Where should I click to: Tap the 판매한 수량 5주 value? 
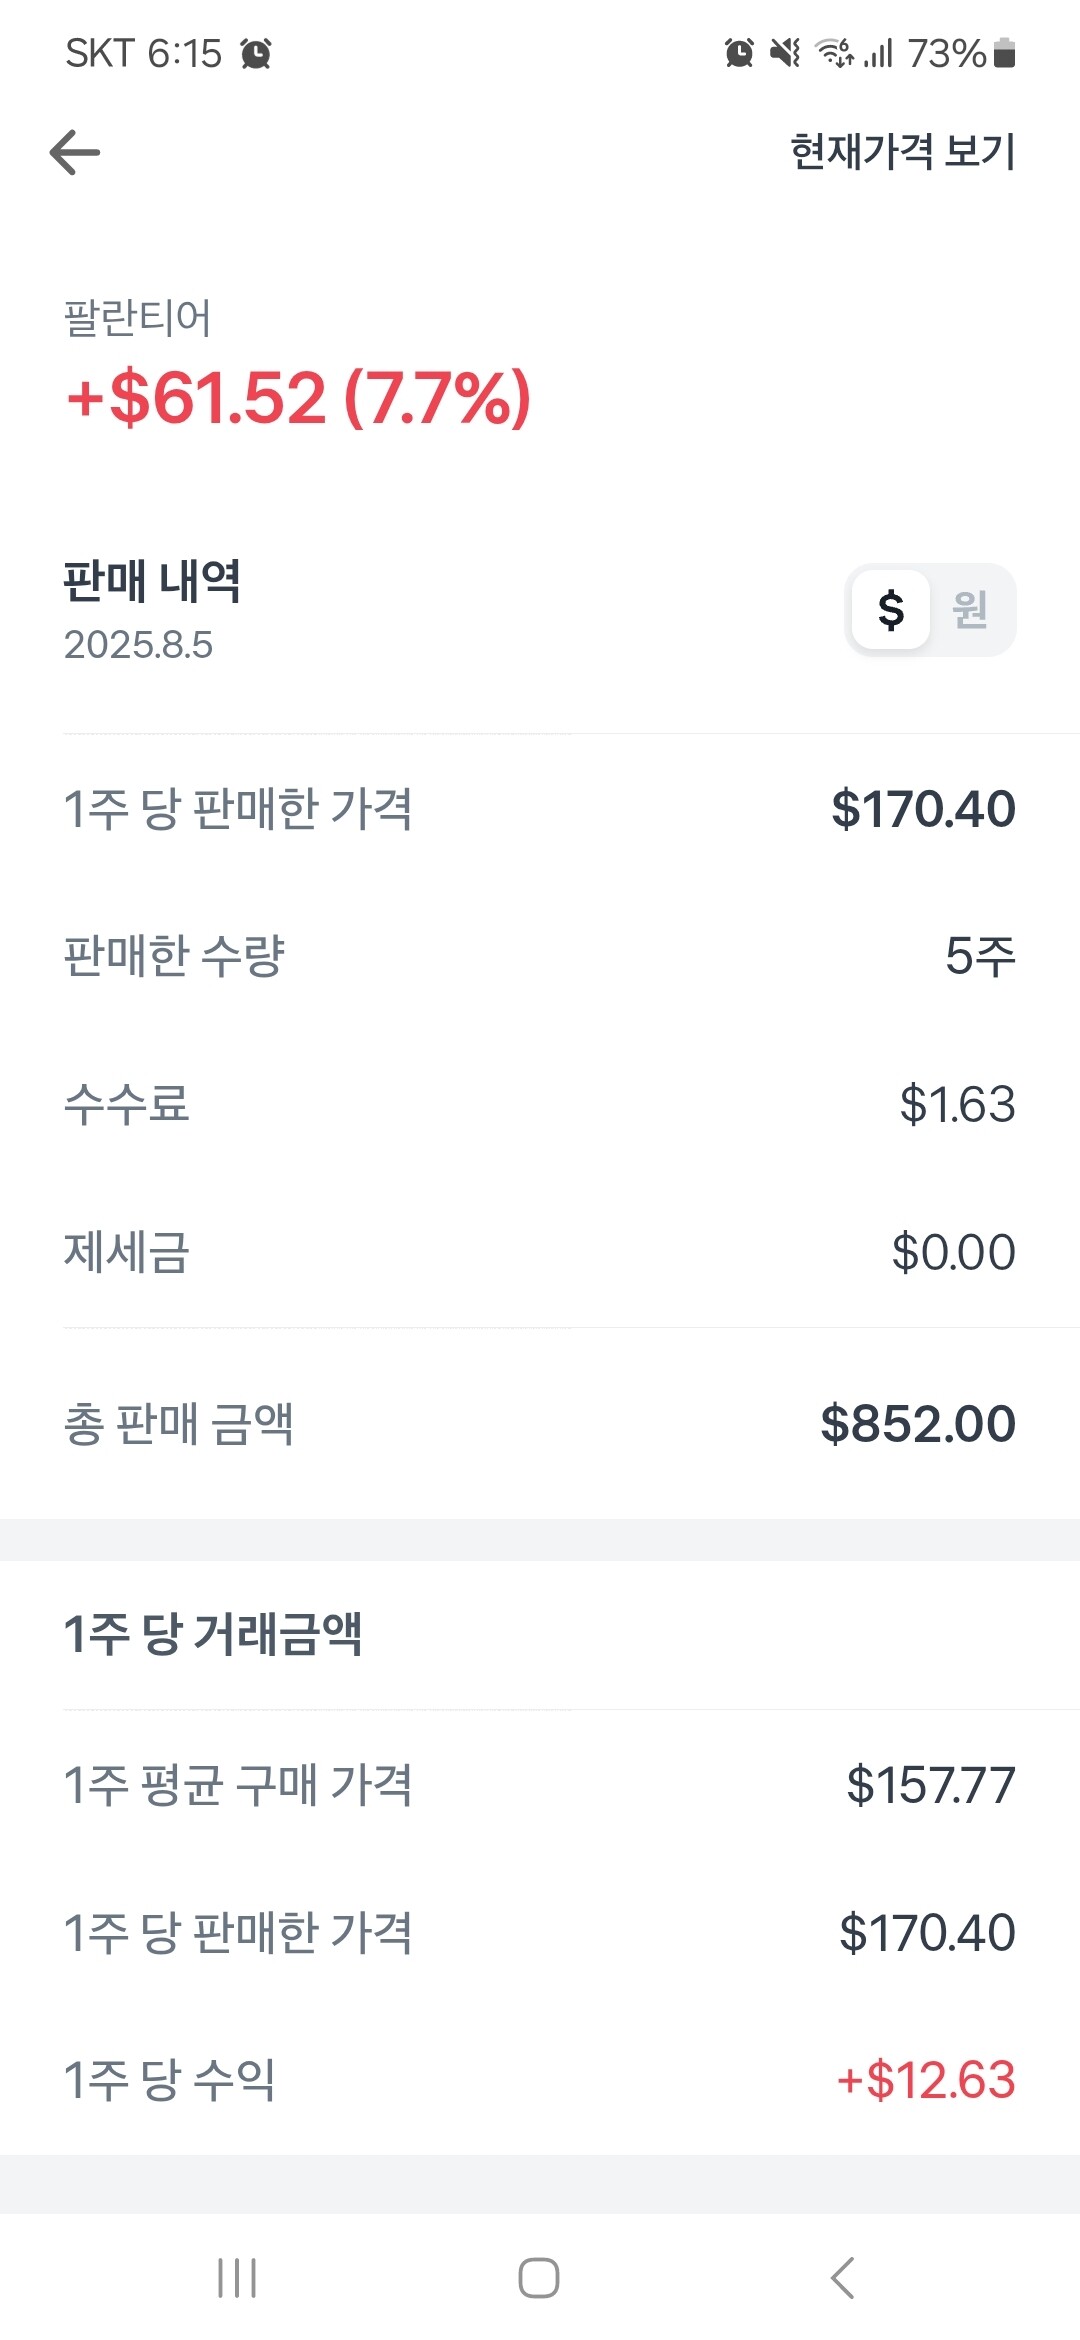click(x=980, y=956)
